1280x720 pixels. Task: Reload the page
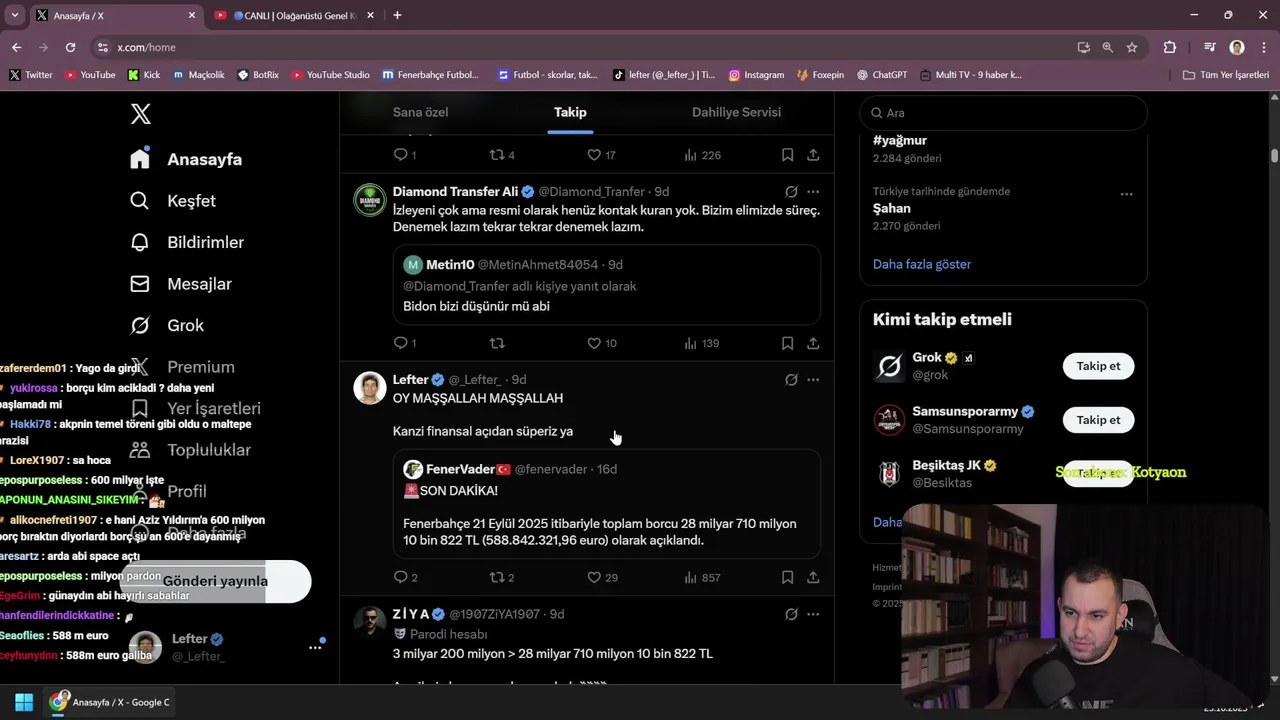[70, 47]
